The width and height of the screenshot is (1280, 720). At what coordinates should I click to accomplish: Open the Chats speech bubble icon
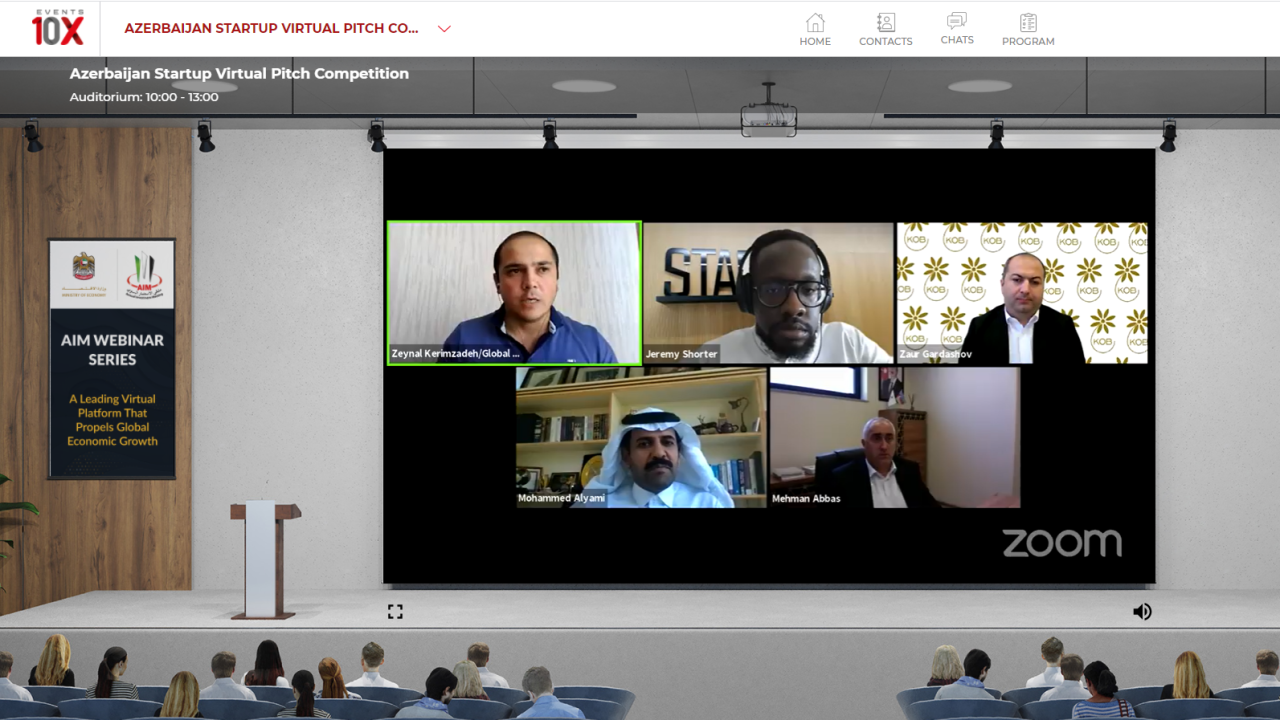[957, 21]
